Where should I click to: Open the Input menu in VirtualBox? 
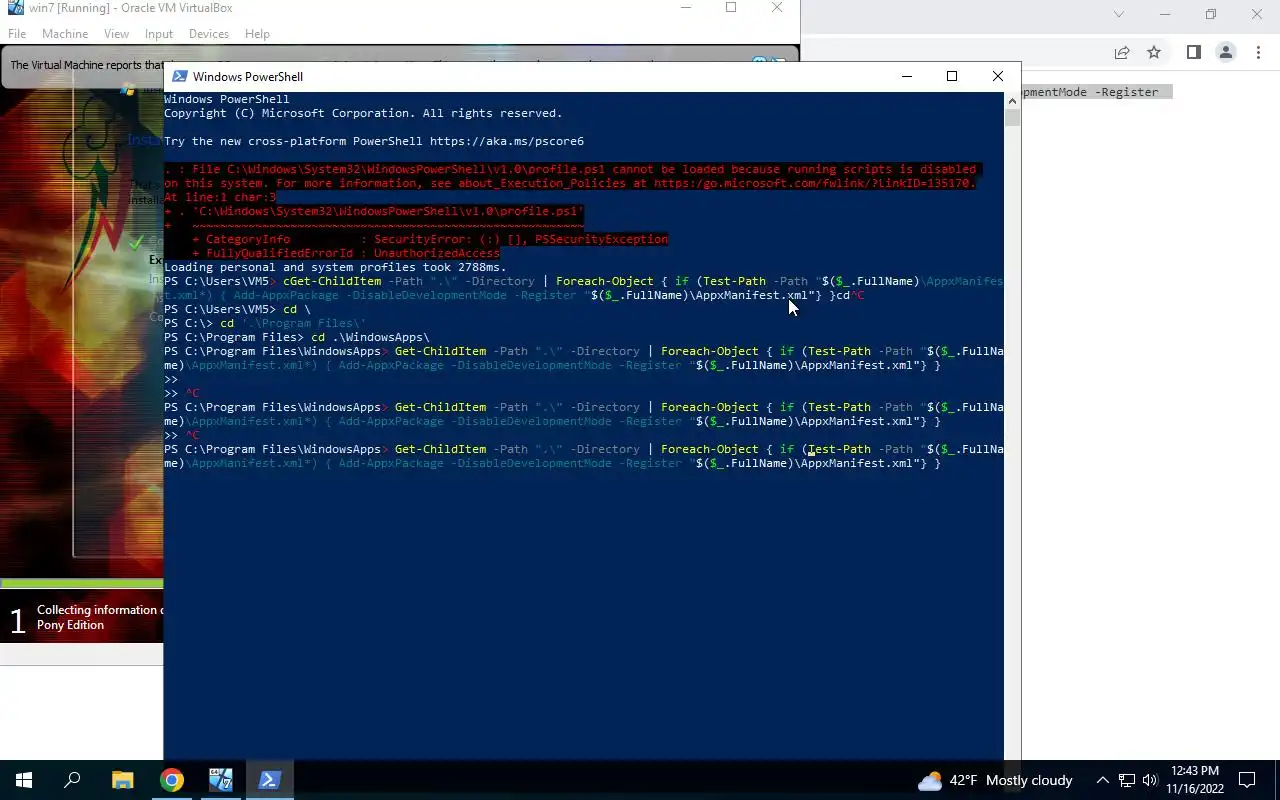click(159, 33)
